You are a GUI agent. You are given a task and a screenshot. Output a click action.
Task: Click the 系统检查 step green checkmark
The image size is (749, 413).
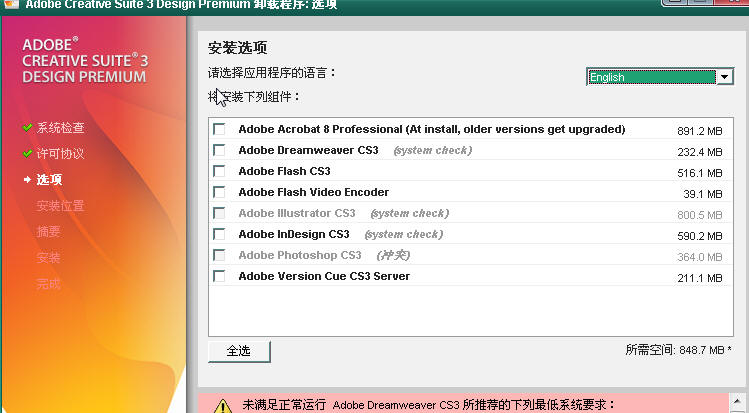pos(27,127)
